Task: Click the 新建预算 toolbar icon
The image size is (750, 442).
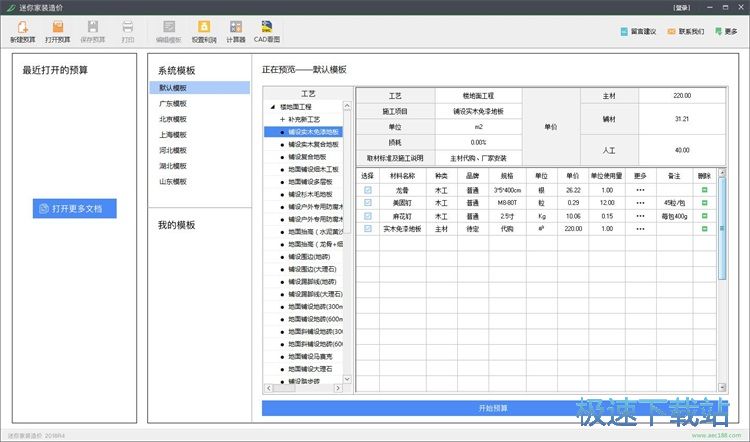Action: (x=20, y=27)
